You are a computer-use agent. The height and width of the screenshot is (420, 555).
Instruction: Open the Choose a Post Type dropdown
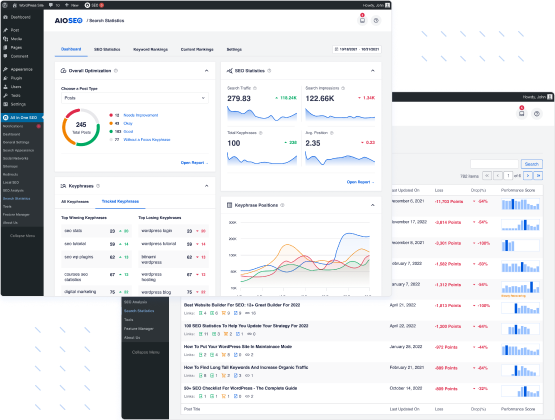135,98
